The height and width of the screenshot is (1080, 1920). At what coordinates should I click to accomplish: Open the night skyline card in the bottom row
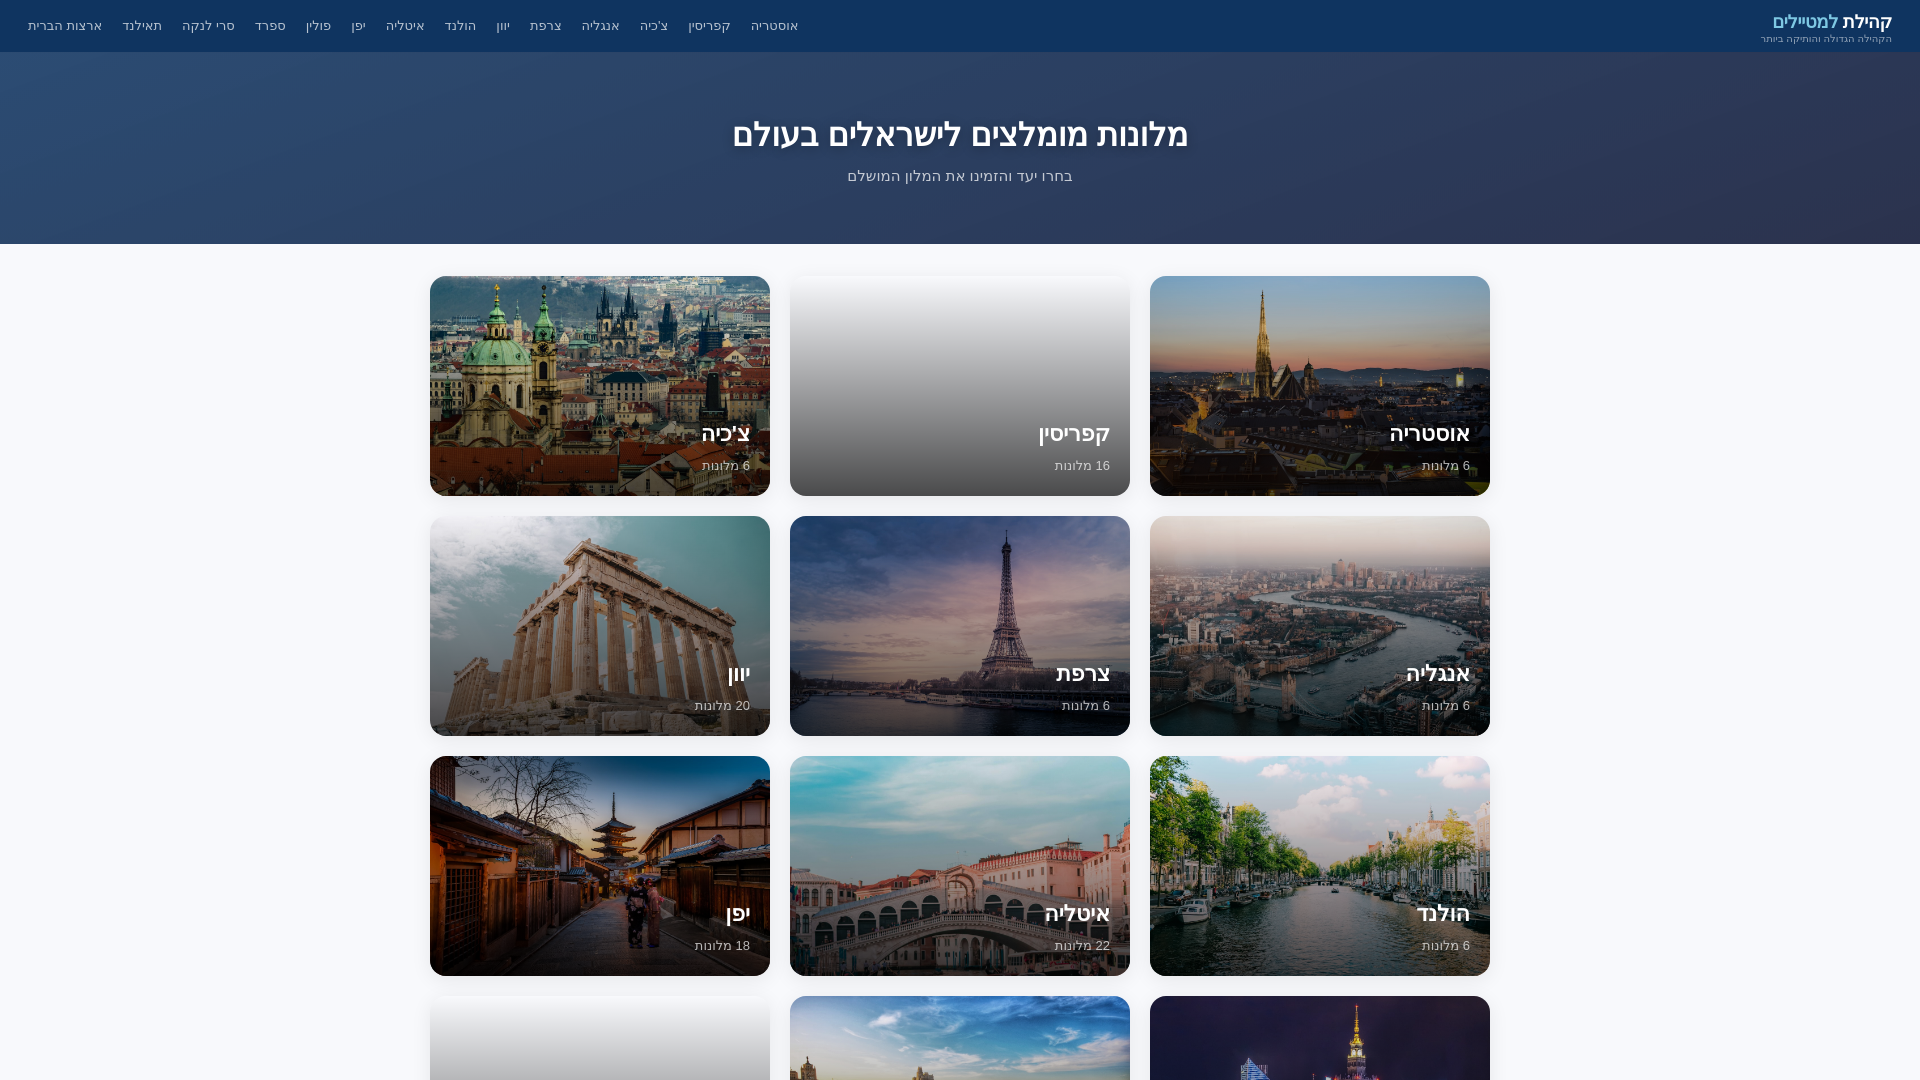(x=1320, y=1038)
